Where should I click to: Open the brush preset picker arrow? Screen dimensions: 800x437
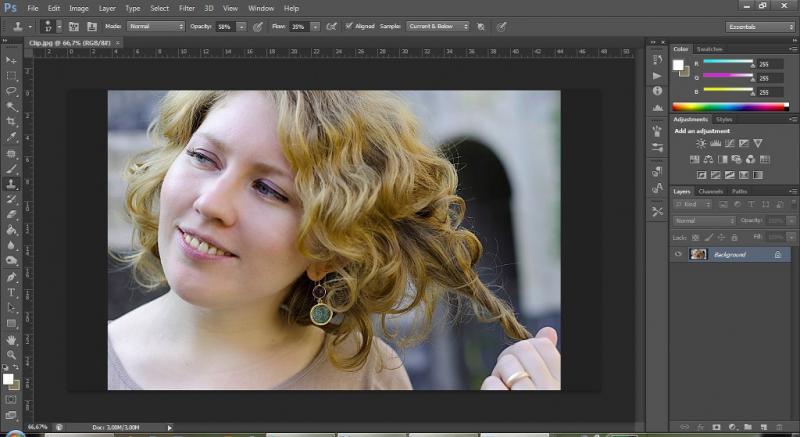(x=59, y=27)
